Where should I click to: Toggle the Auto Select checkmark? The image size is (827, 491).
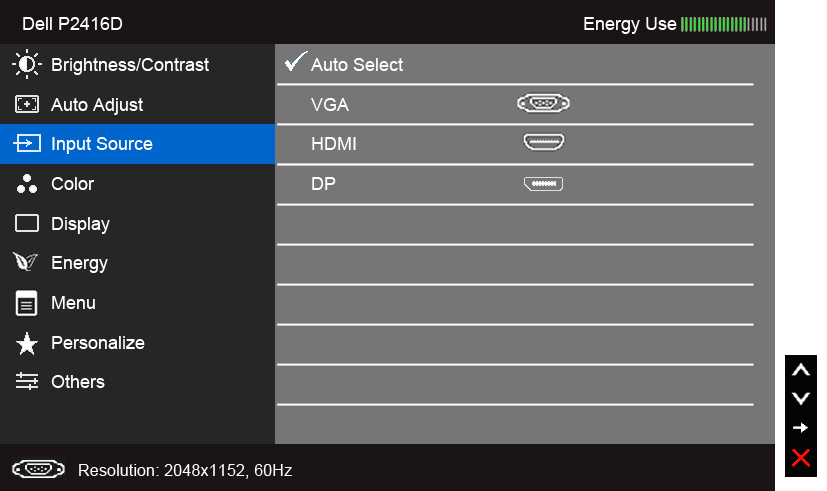click(x=295, y=61)
